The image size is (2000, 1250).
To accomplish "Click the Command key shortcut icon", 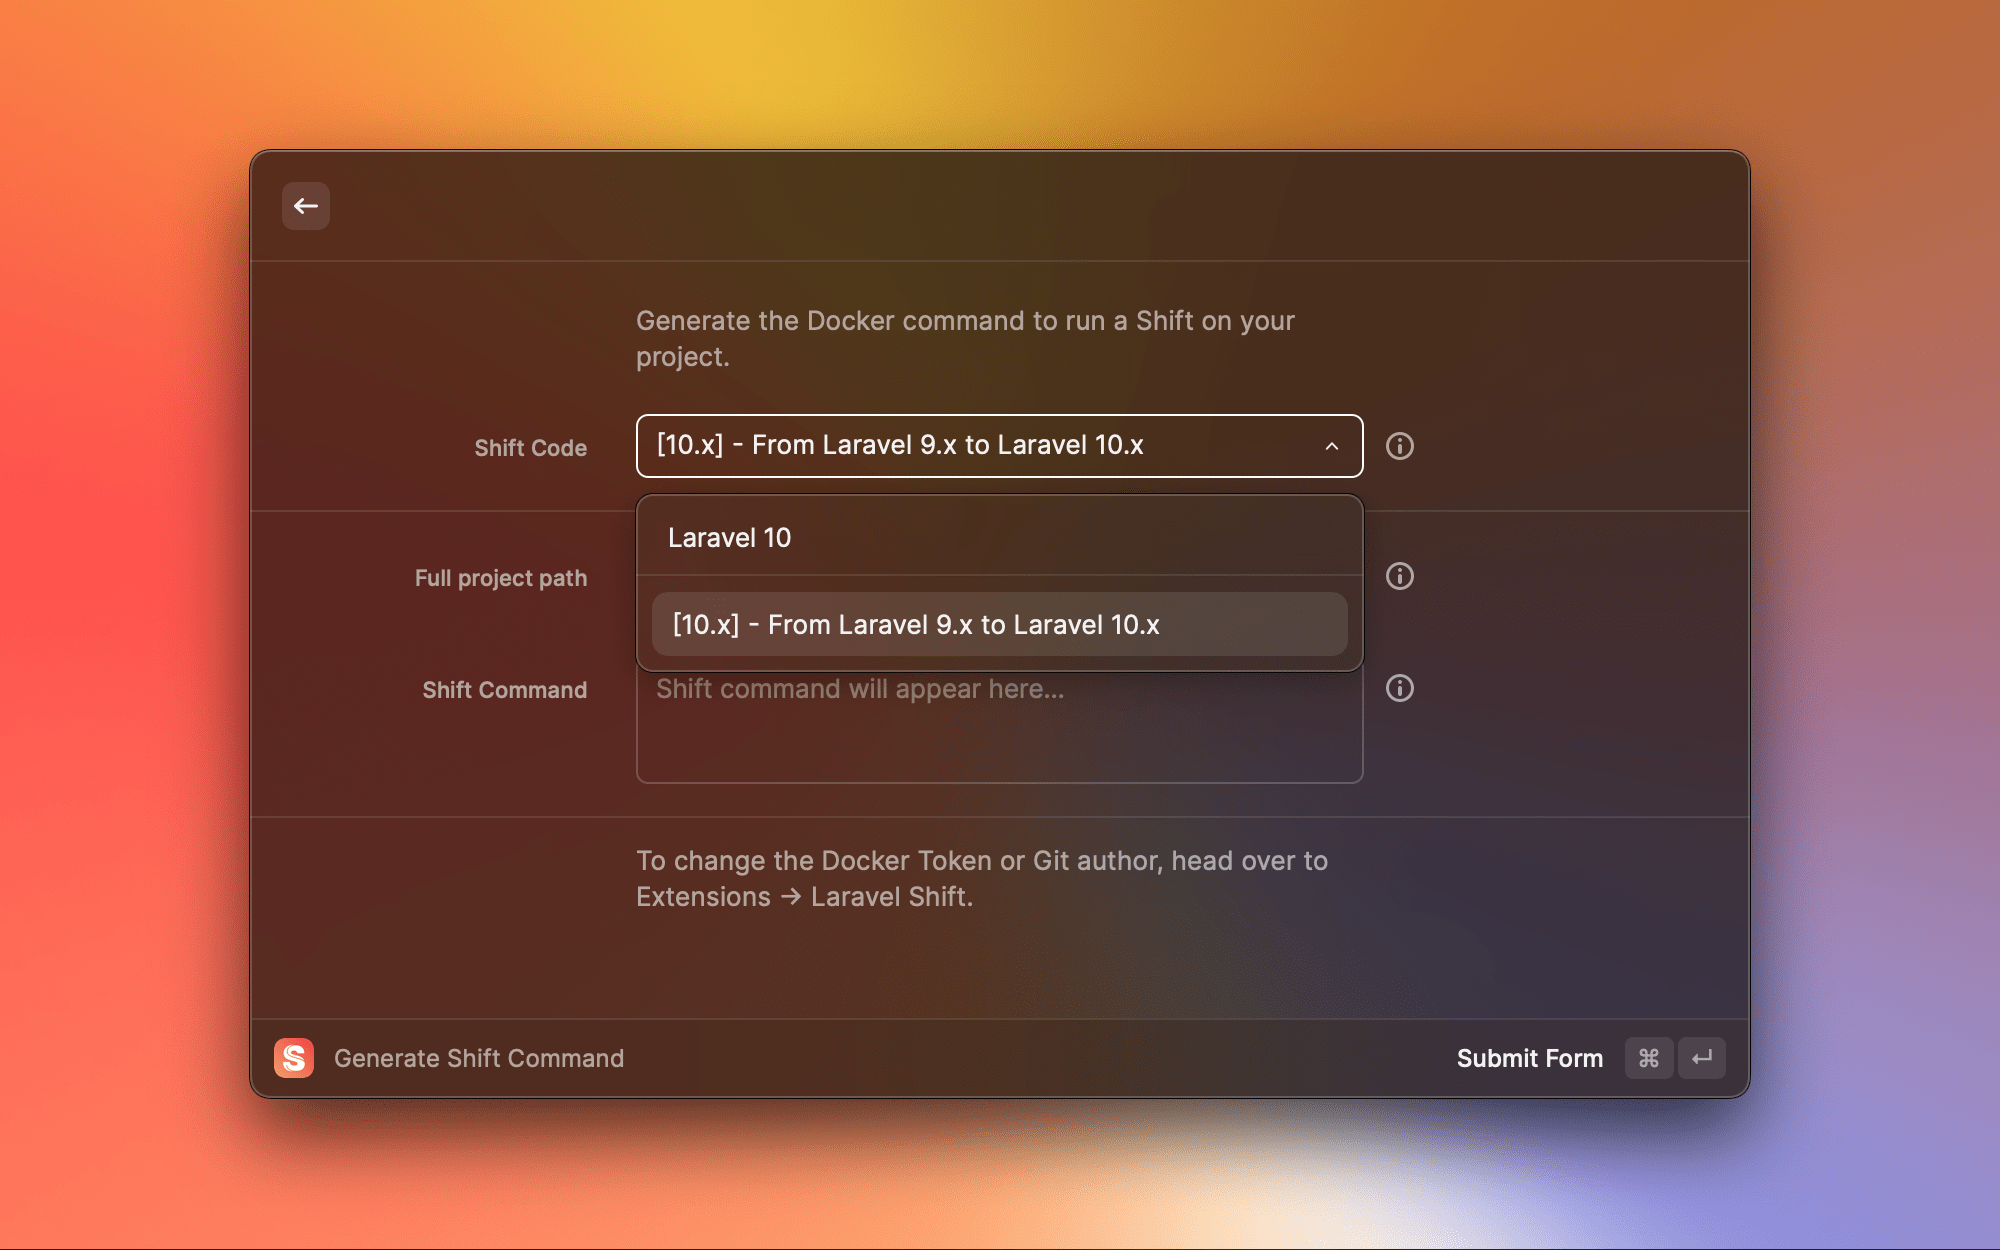I will [x=1648, y=1058].
